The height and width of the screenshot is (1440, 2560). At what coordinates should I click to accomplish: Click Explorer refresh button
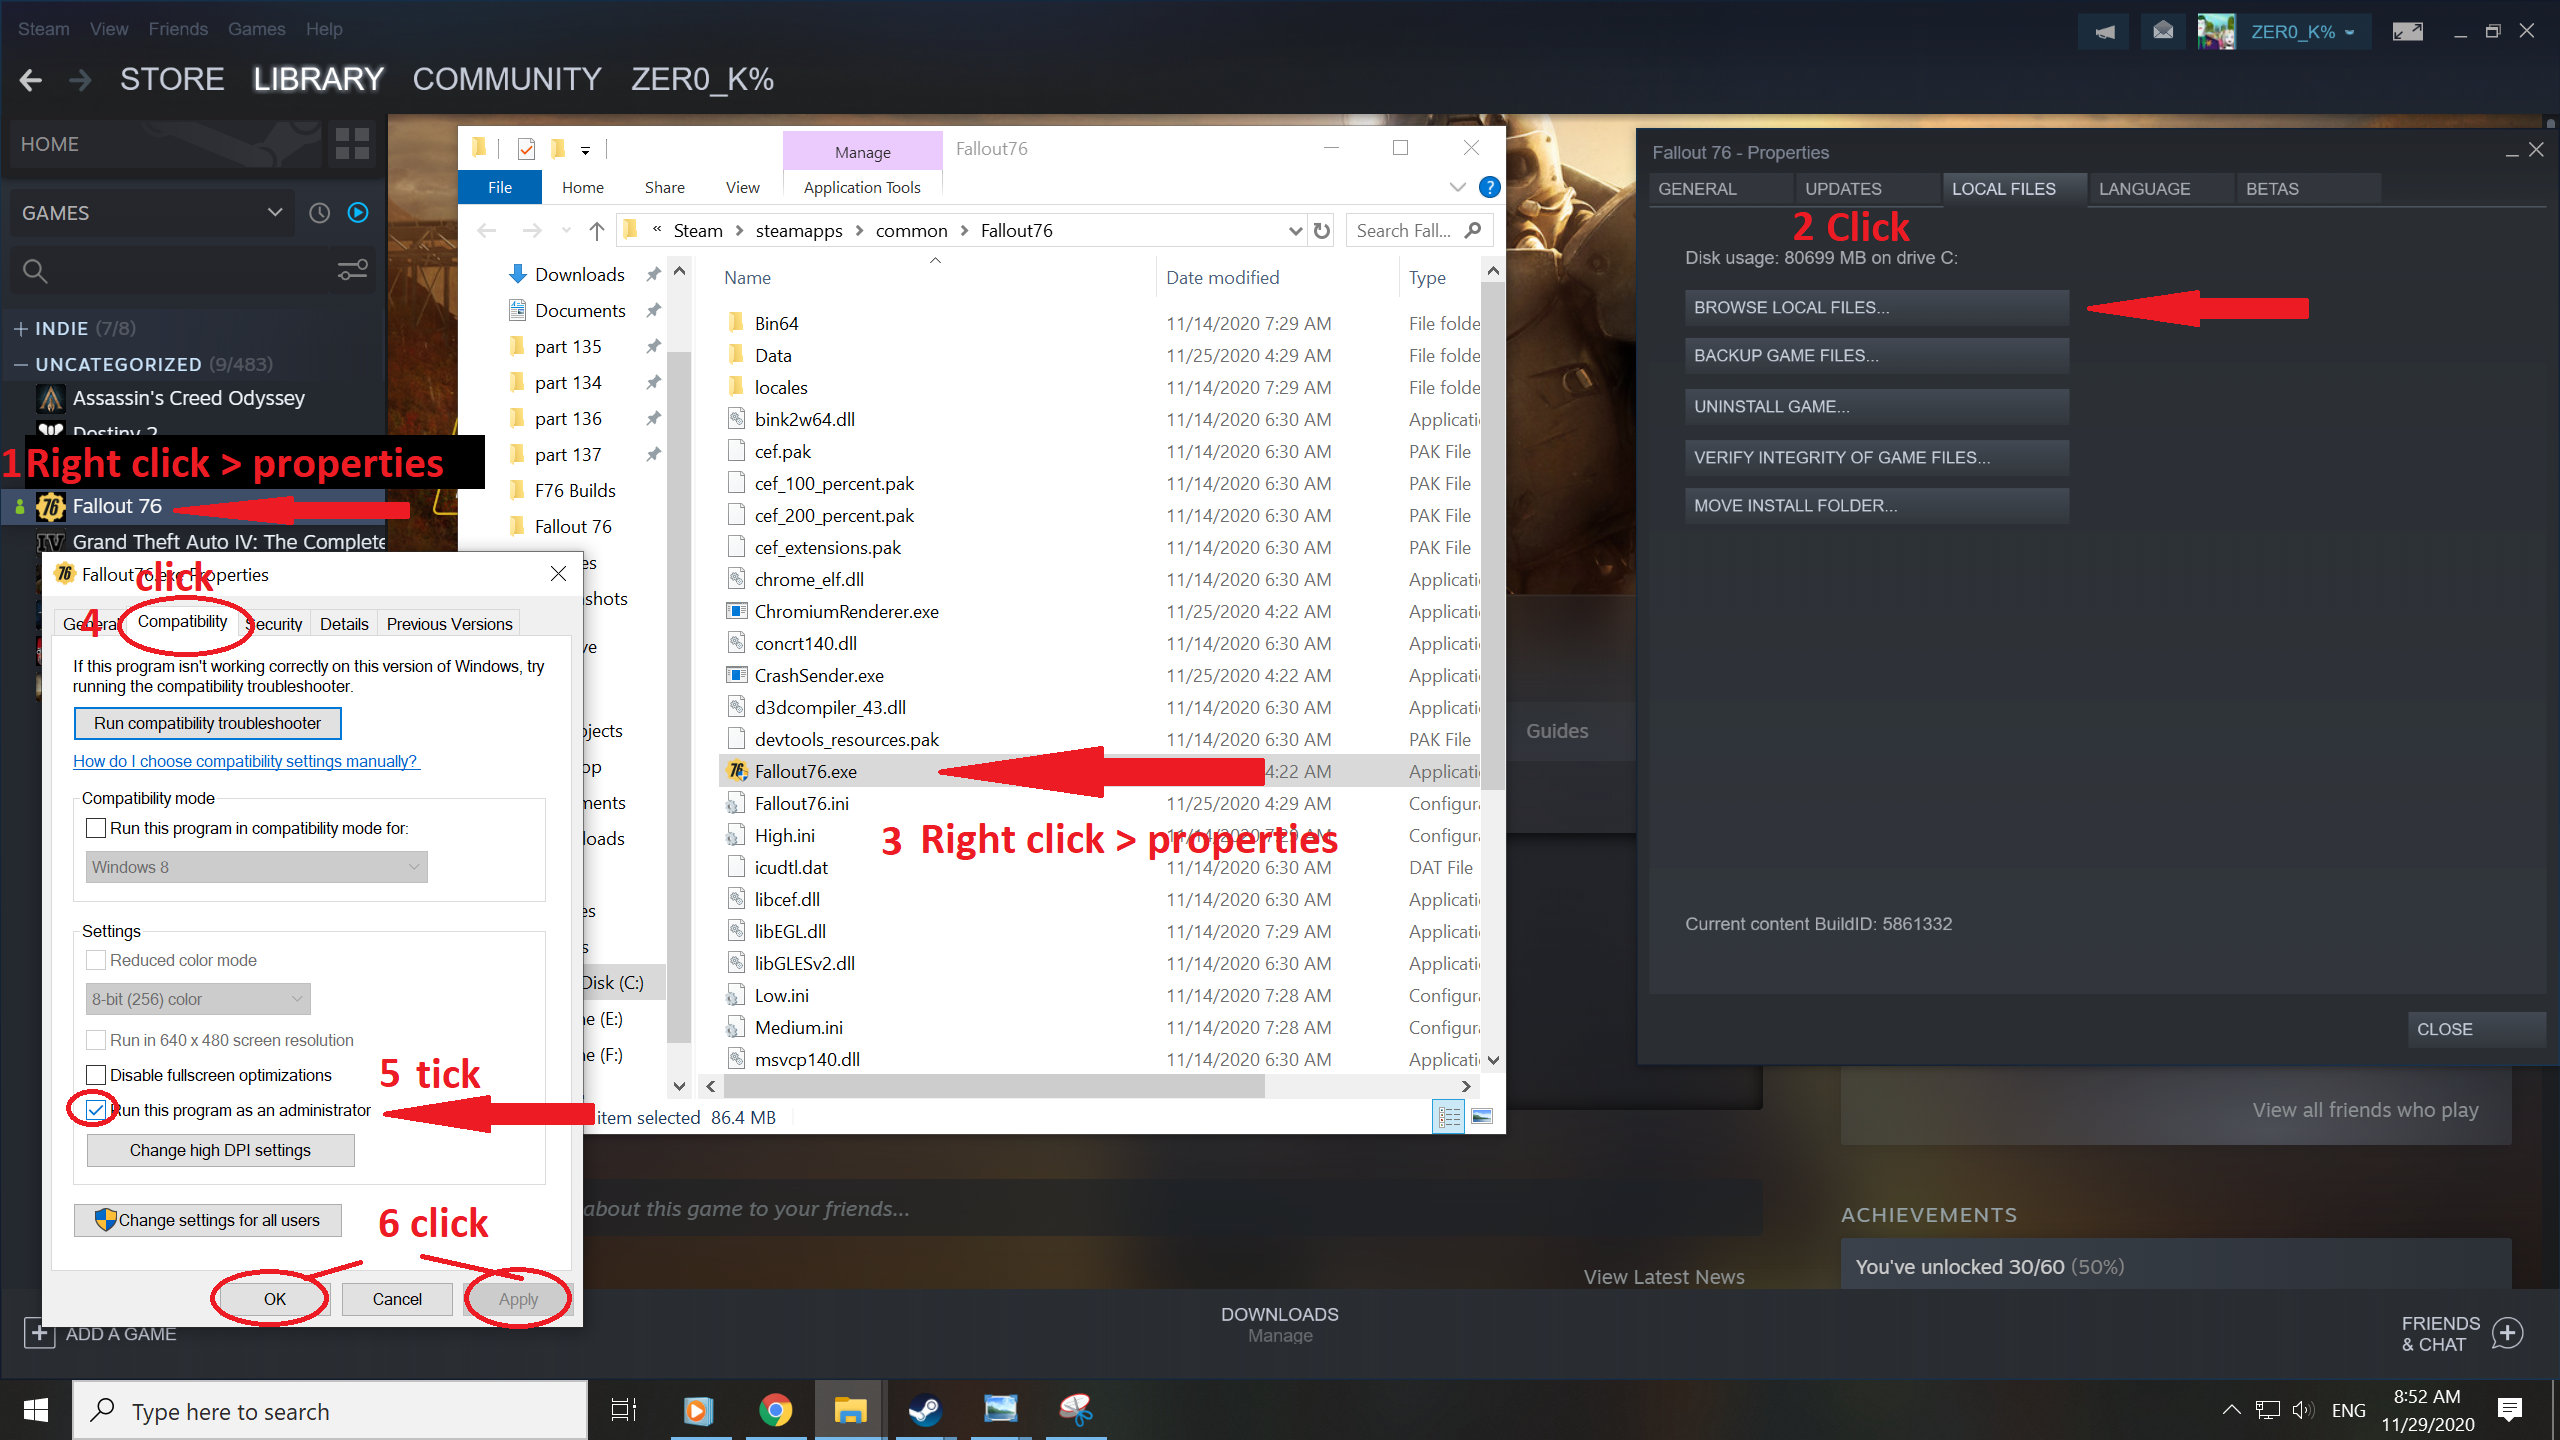(1322, 231)
